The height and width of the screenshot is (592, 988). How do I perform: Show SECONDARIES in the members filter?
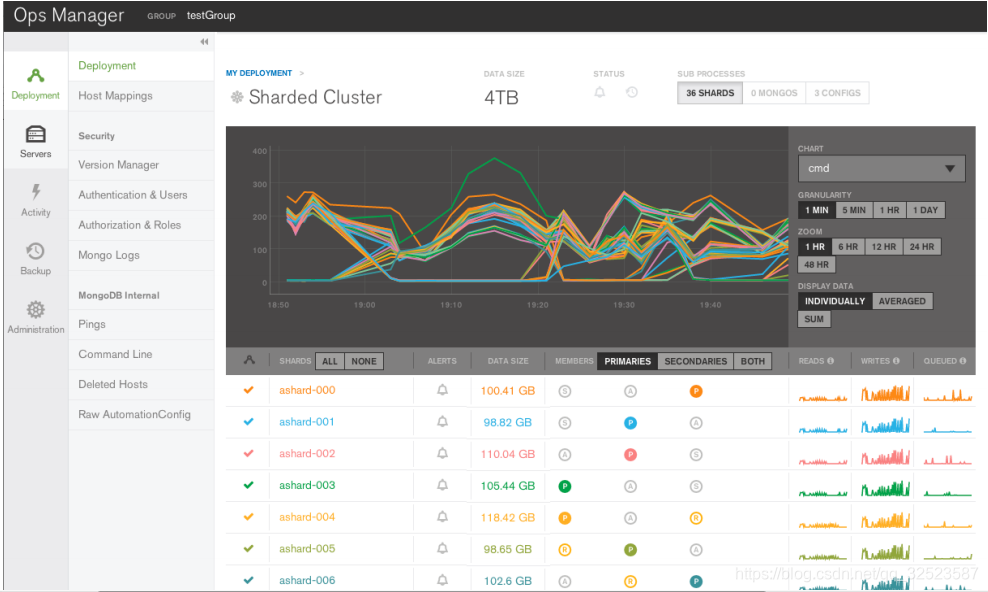(695, 361)
